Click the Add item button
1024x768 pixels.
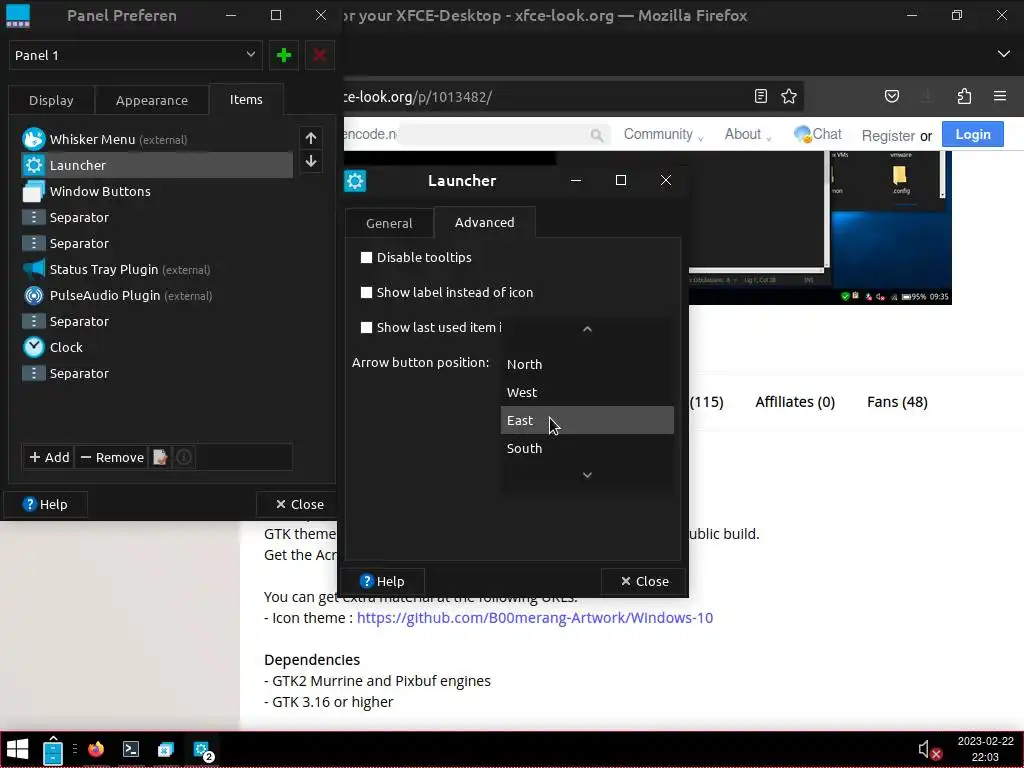(x=50, y=457)
